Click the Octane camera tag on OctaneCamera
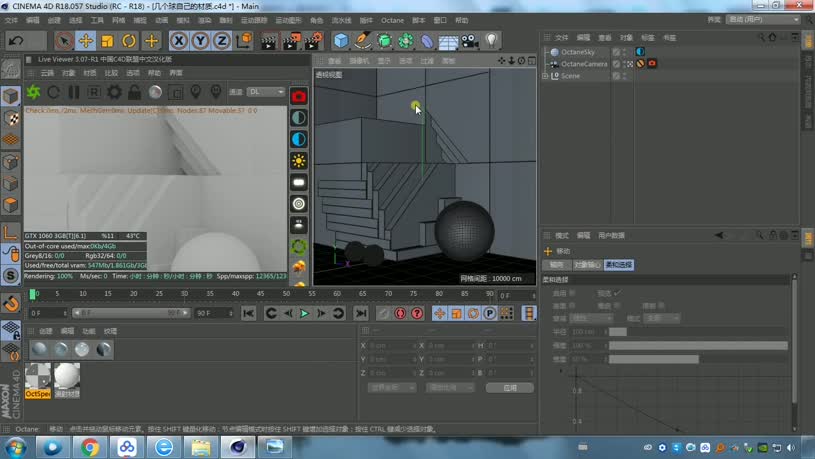815x459 pixels. point(652,63)
